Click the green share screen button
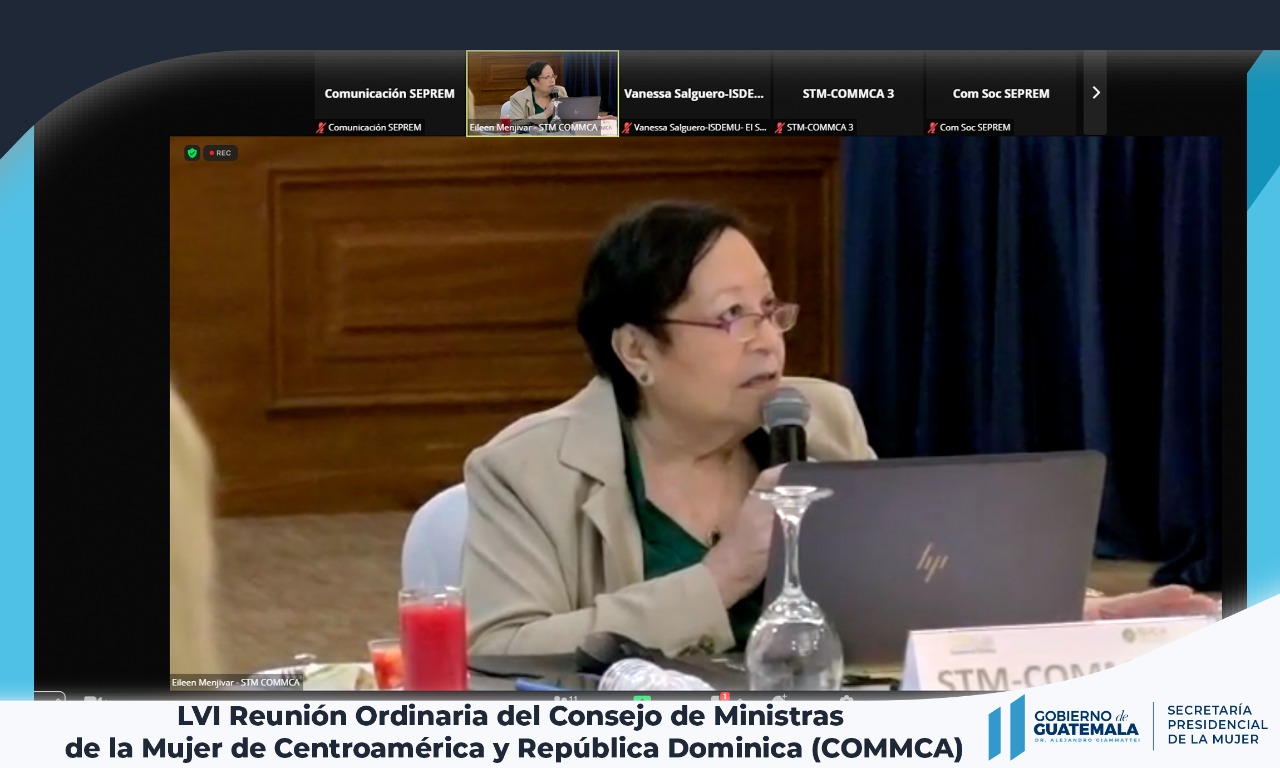Image resolution: width=1280 pixels, height=768 pixels. pyautogui.click(x=642, y=697)
